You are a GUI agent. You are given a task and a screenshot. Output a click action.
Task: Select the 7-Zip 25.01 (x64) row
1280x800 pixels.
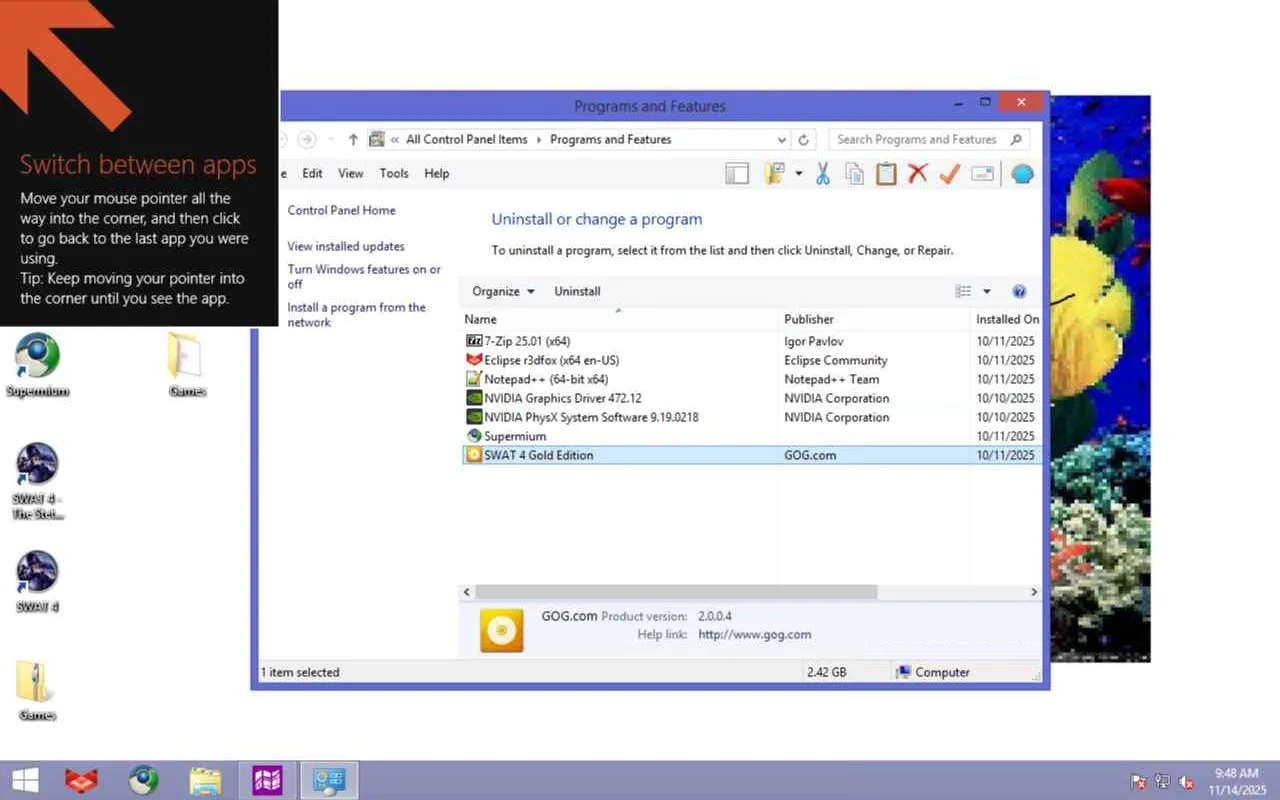[x=751, y=342]
